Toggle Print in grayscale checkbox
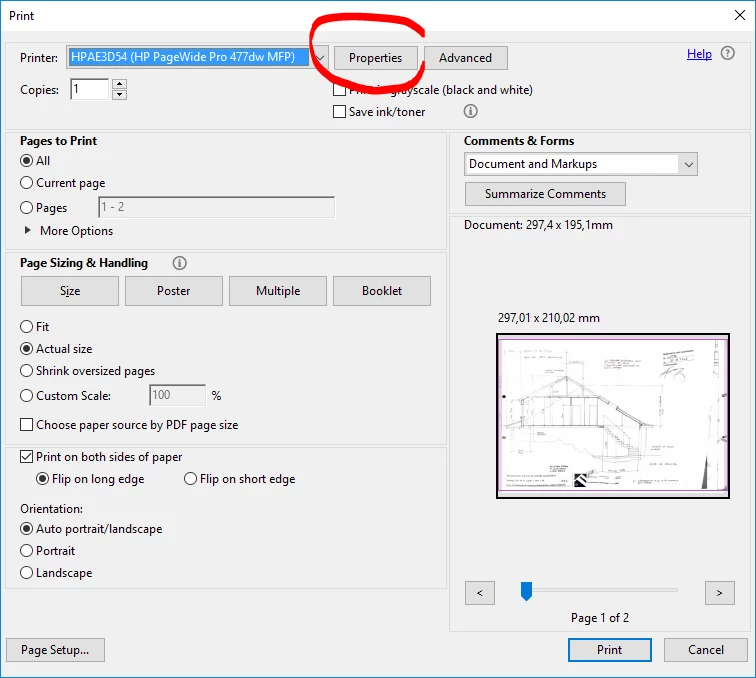 coord(339,90)
